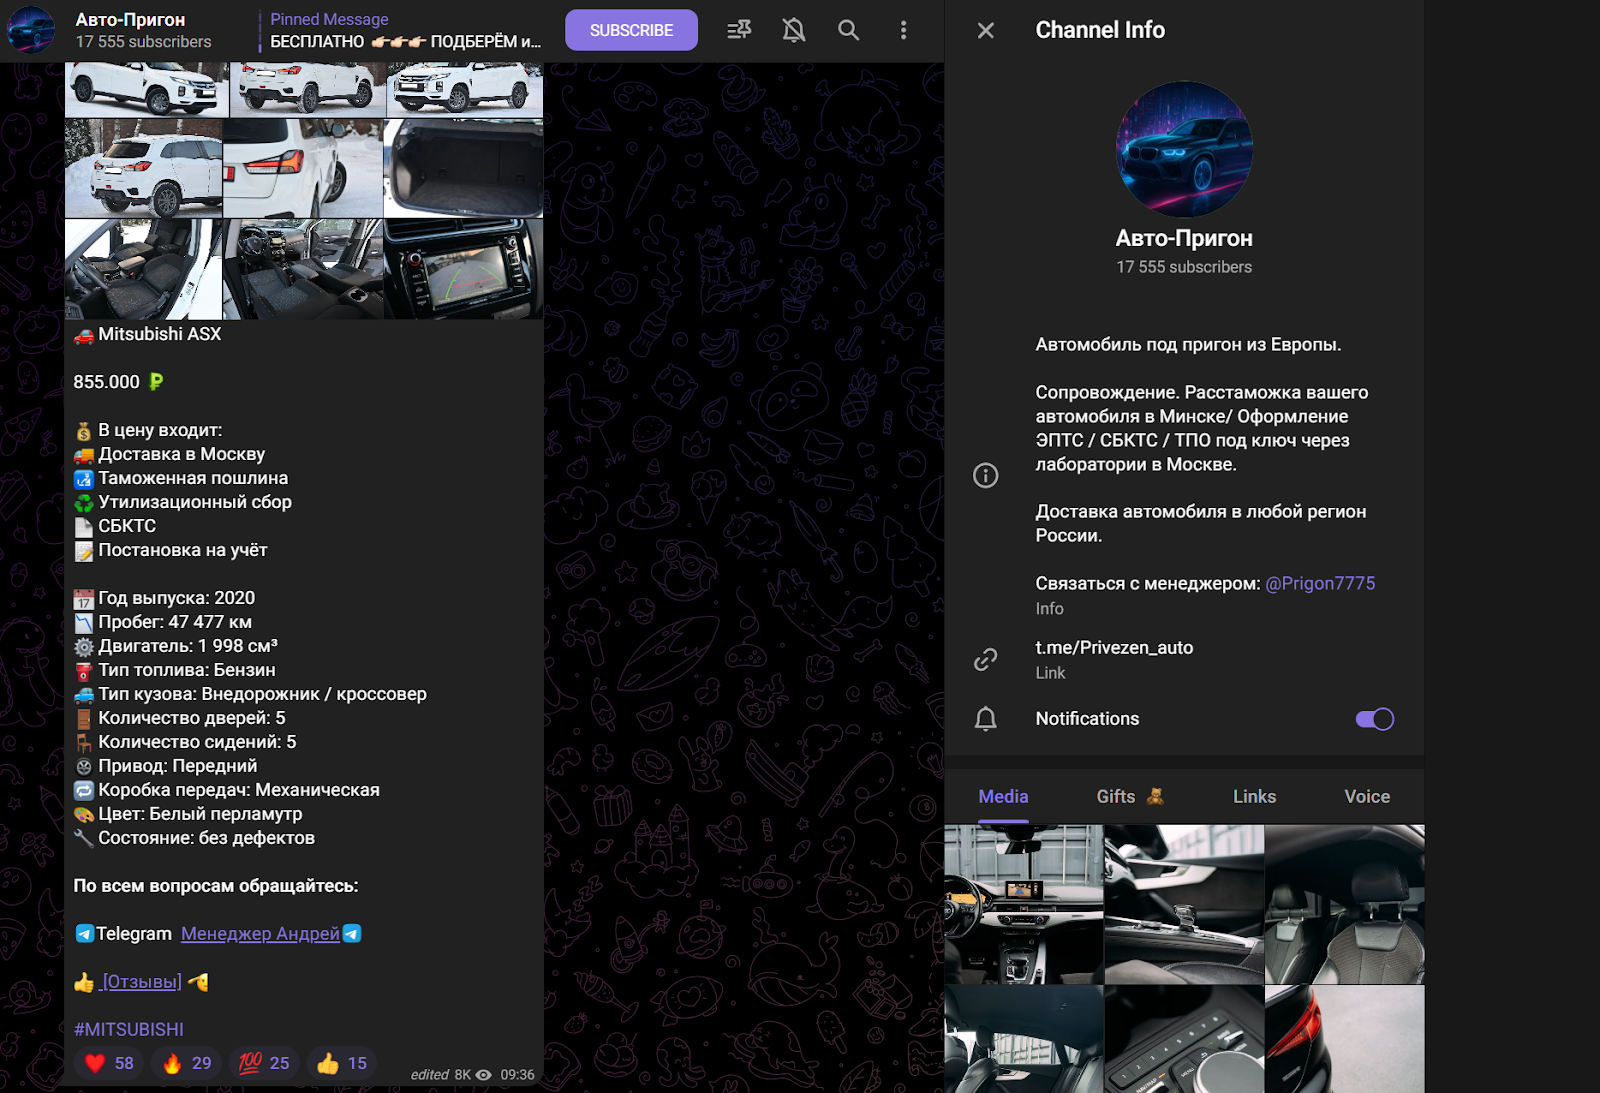
Task: Open the [Отзывы] reviews link
Action: (140, 981)
